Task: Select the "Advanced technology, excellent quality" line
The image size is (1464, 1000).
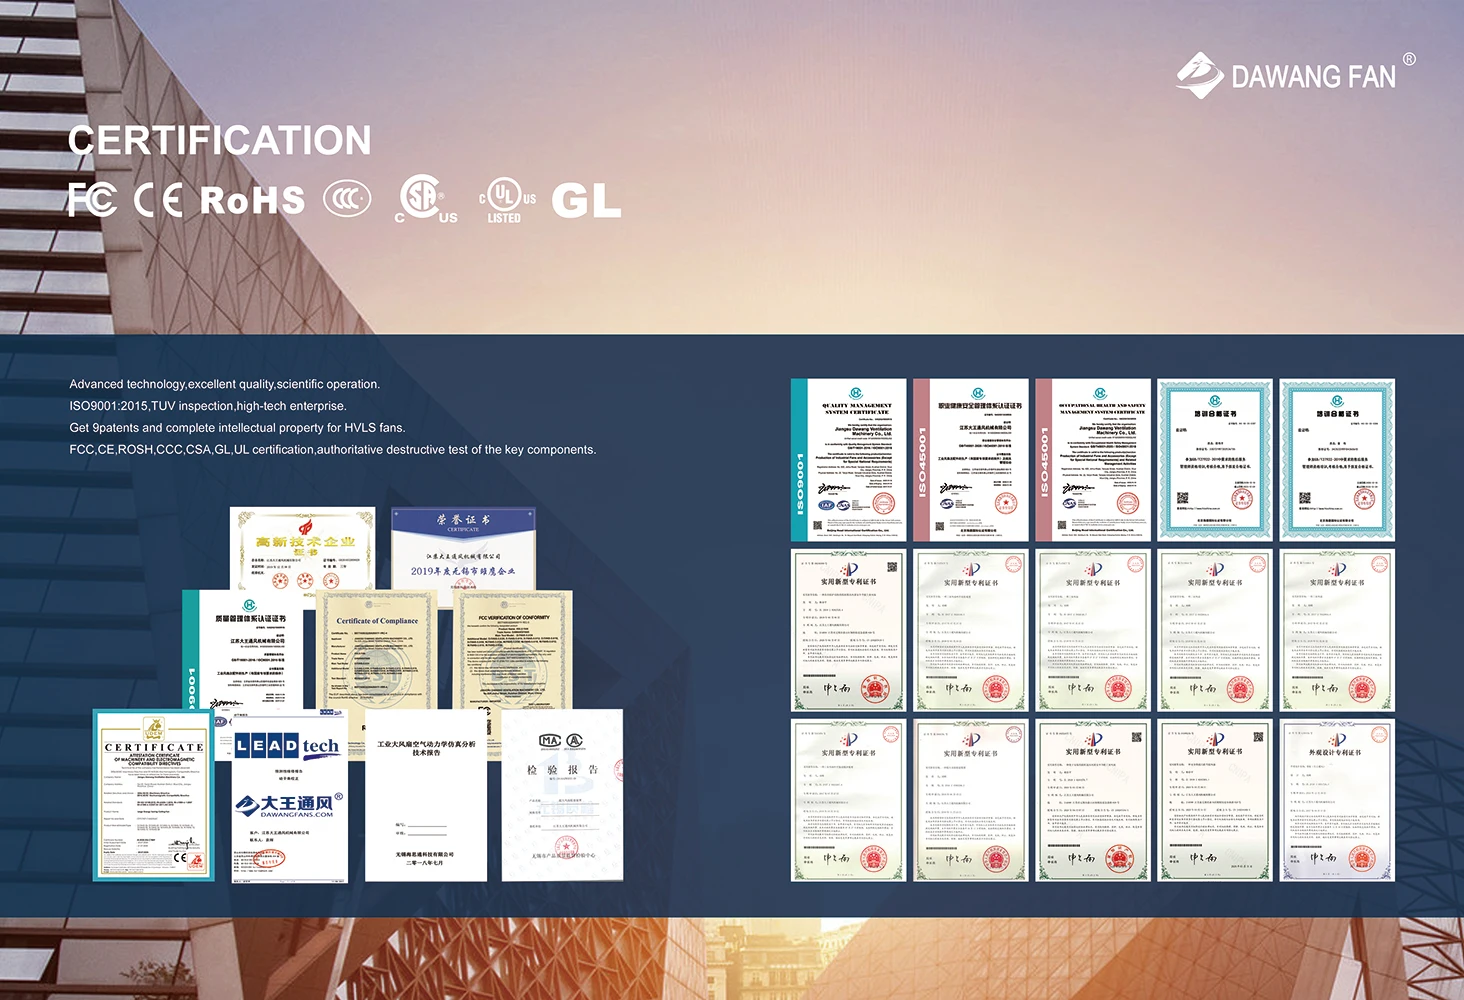Action: point(225,384)
